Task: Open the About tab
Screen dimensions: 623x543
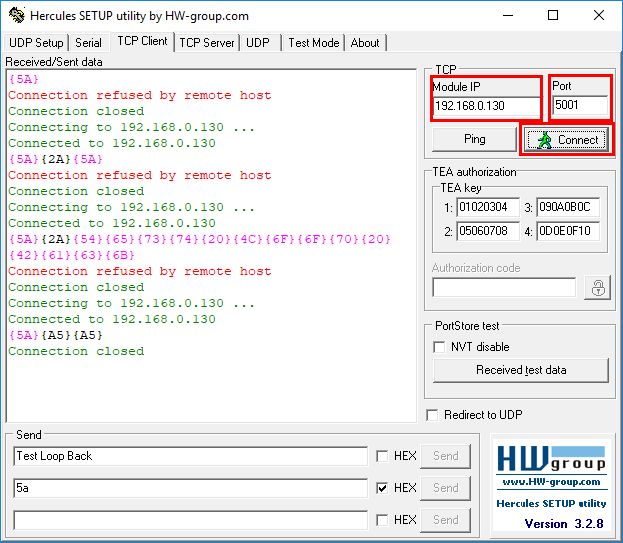Action: (365, 43)
